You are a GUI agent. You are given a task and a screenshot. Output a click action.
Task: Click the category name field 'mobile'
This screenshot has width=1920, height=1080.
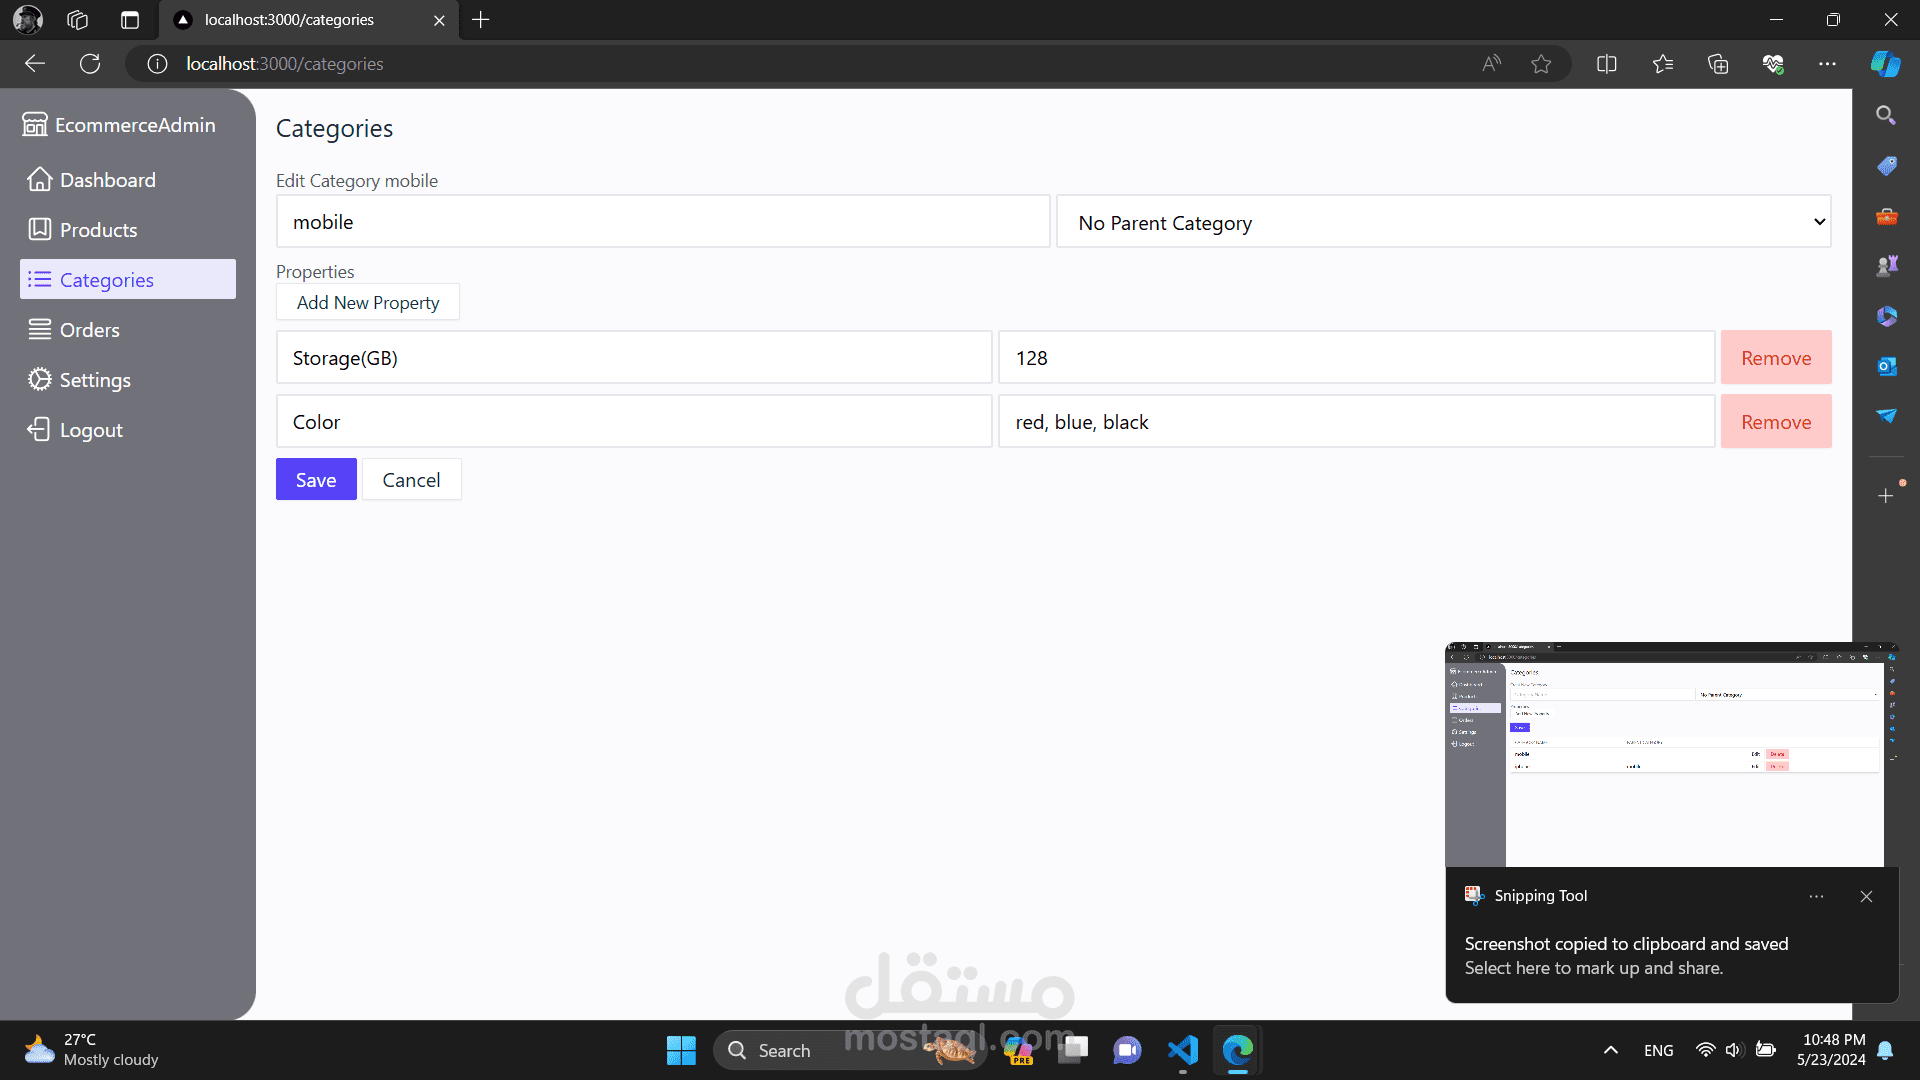coord(662,222)
